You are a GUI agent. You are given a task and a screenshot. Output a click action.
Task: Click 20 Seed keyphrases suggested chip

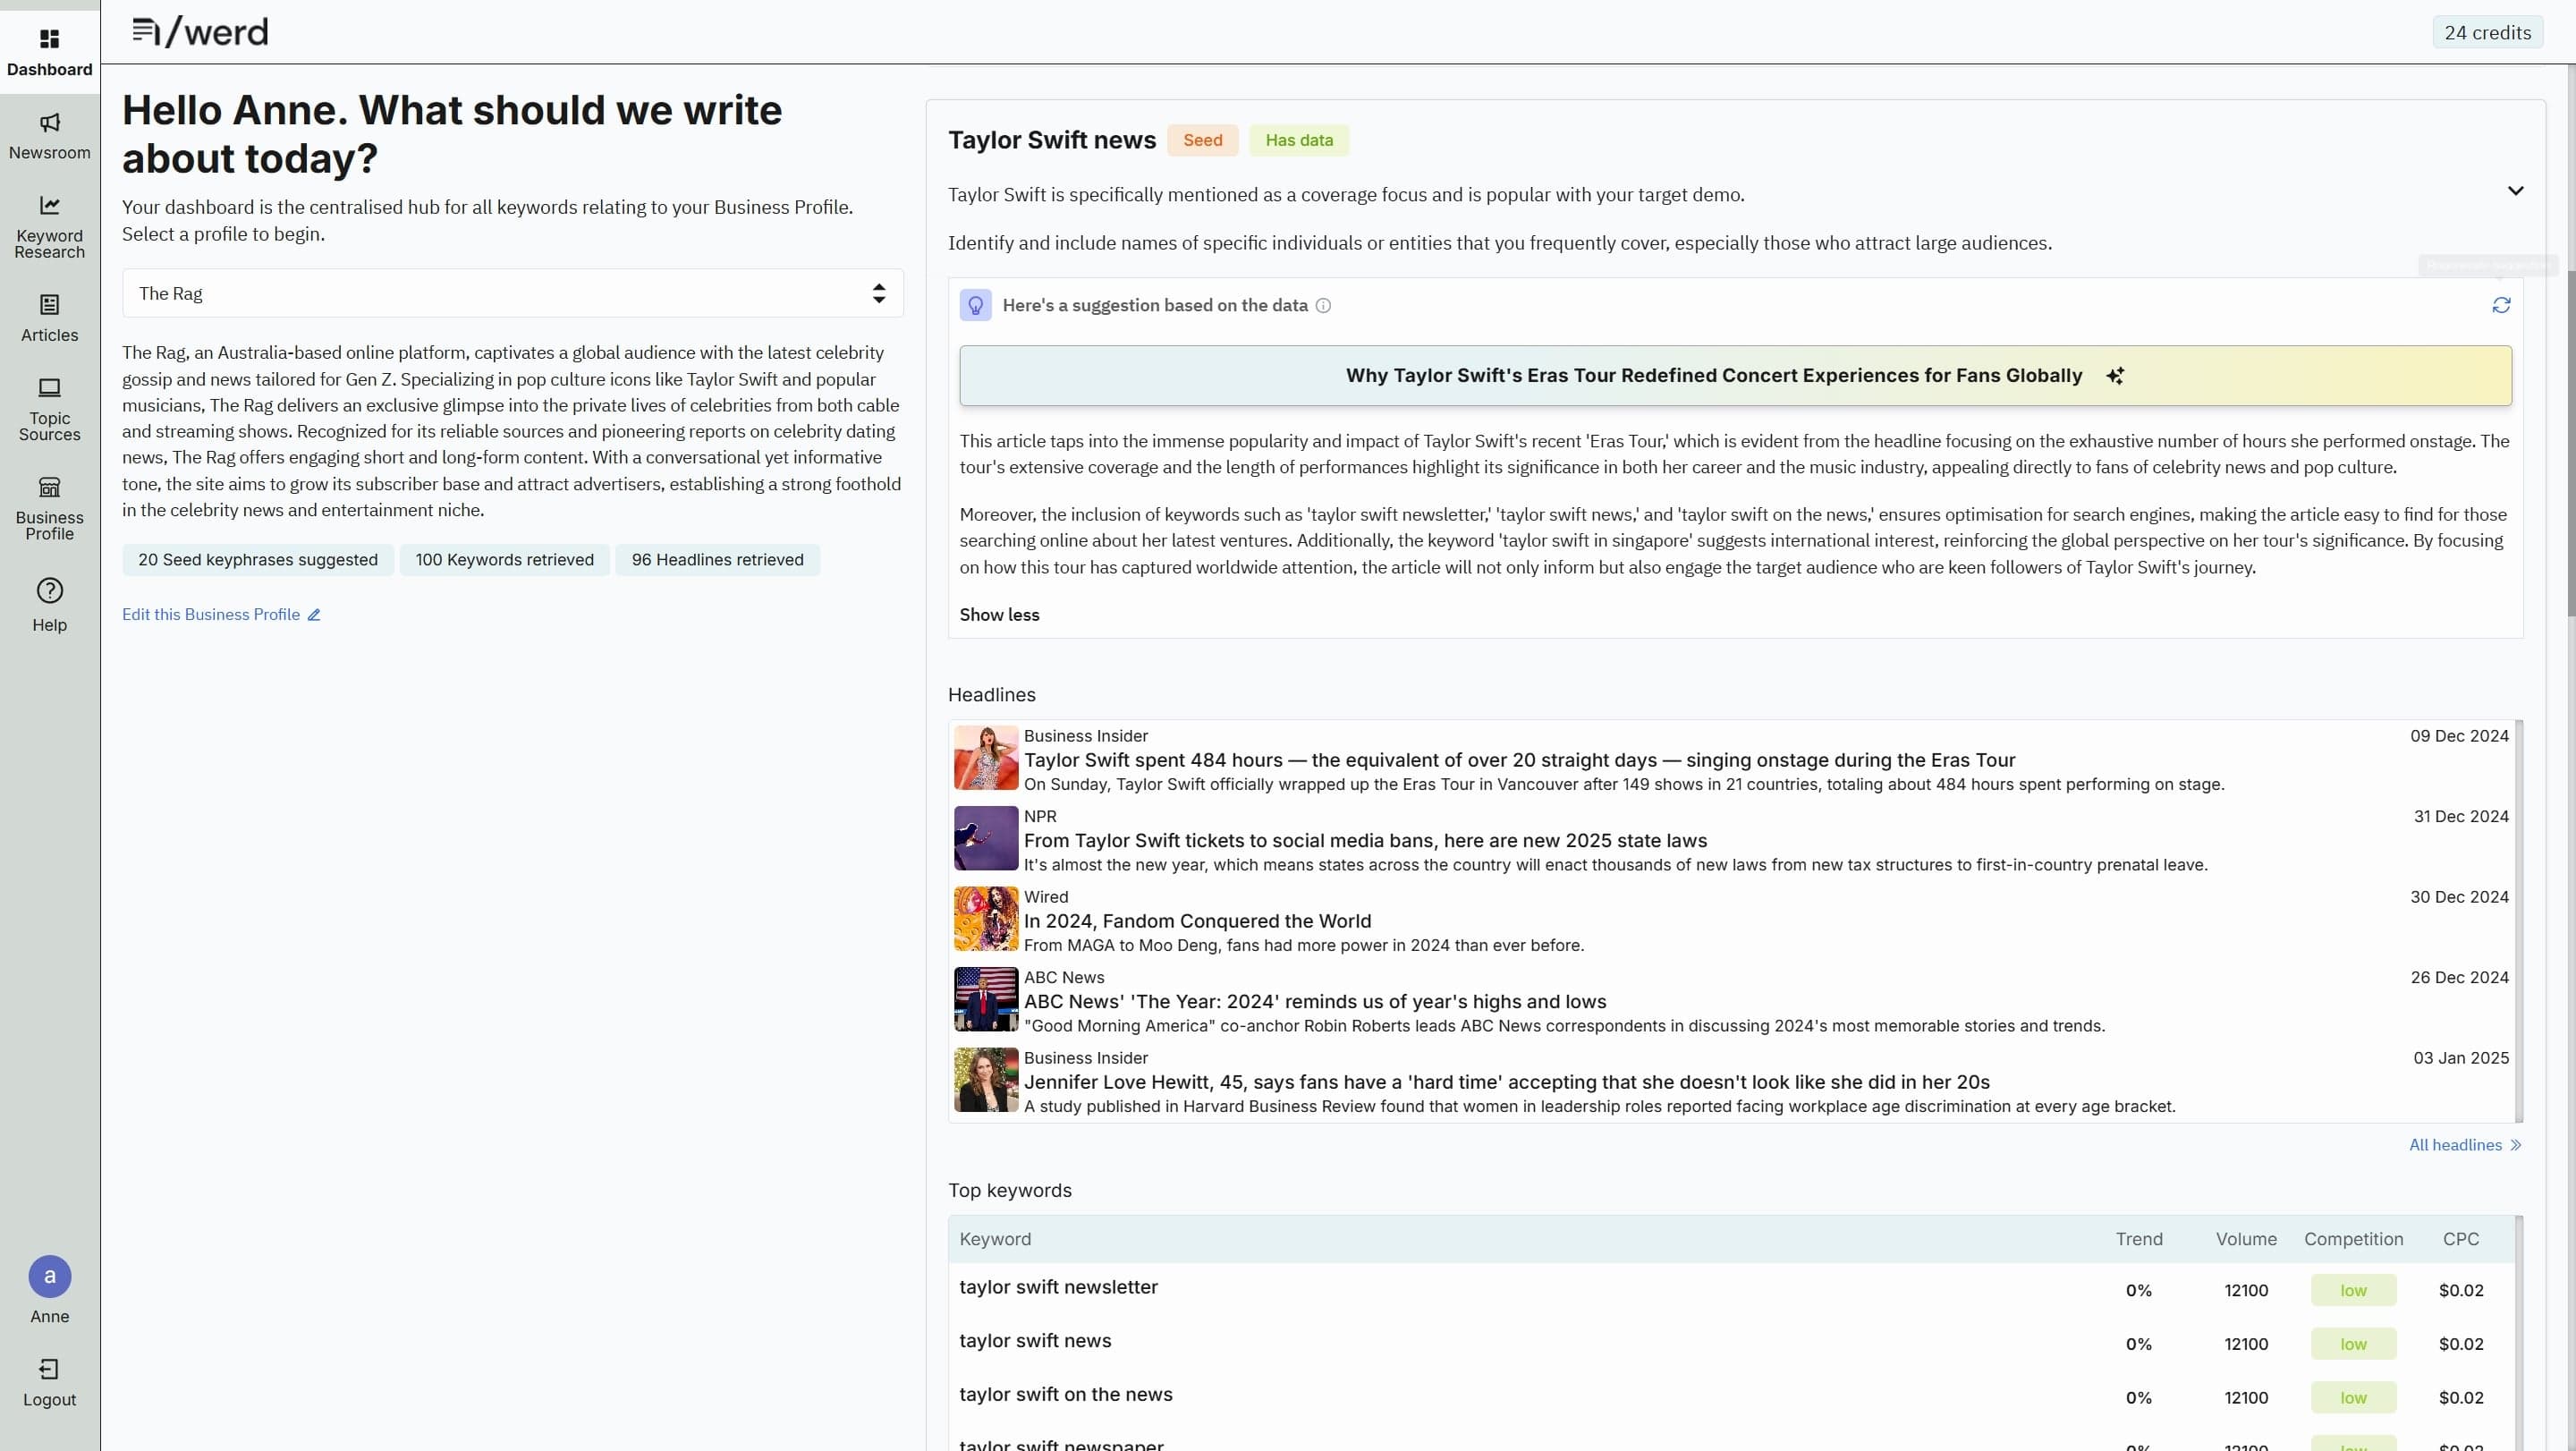coord(258,560)
